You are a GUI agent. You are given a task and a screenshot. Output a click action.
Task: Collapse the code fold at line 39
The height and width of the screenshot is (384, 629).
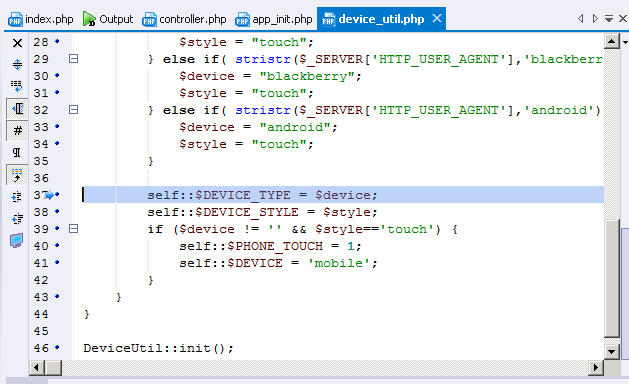(73, 229)
